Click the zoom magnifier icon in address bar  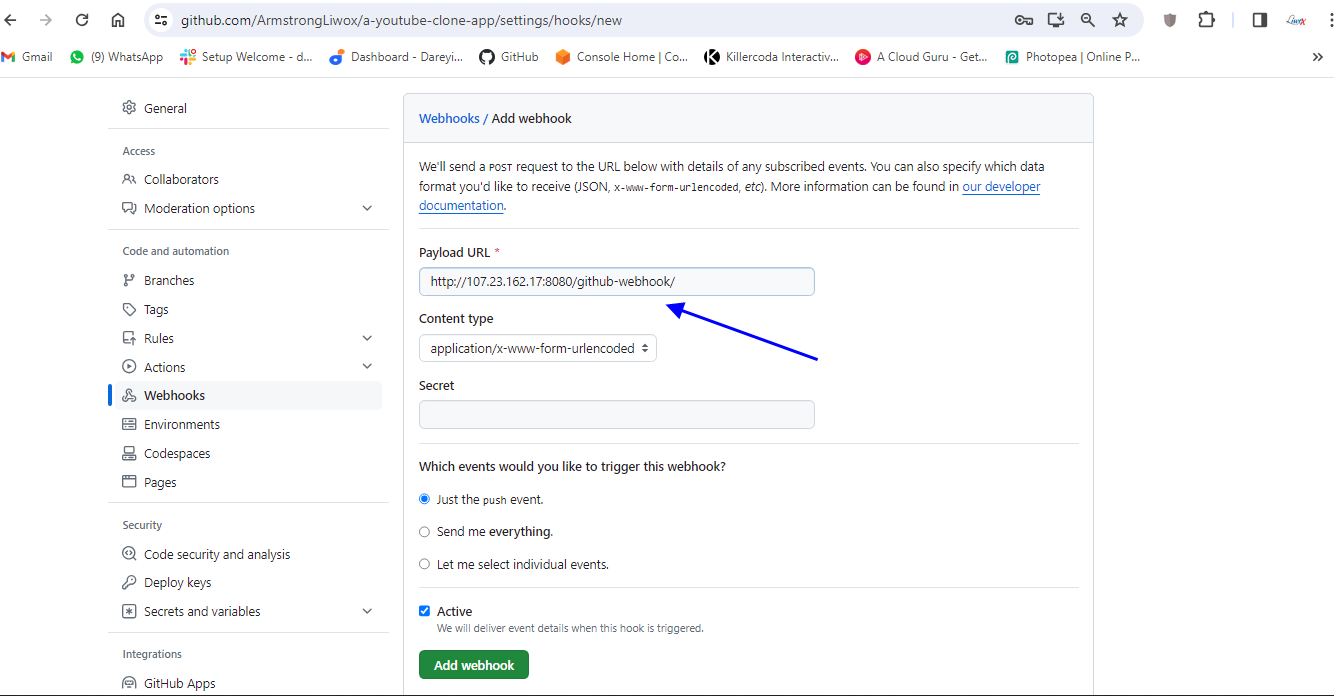[1088, 20]
